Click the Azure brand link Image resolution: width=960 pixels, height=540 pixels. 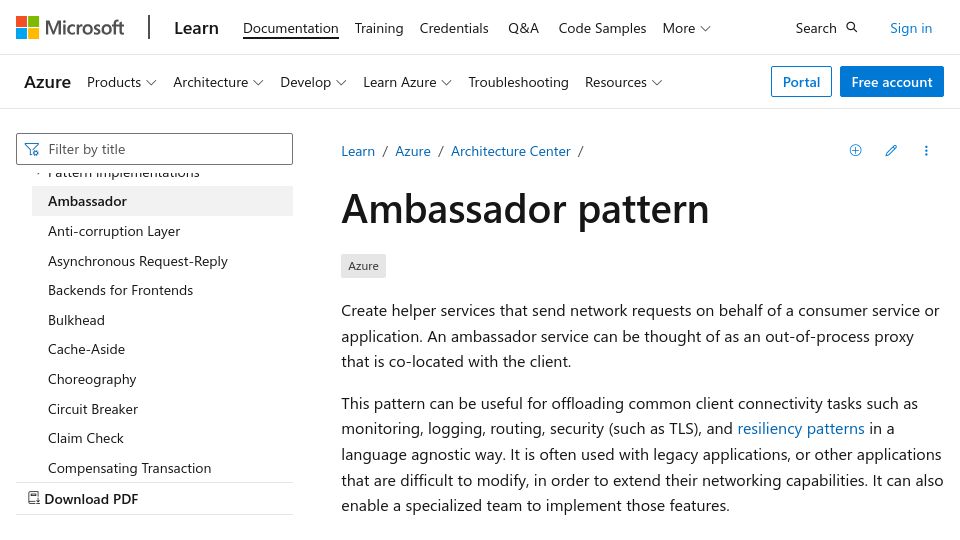point(47,82)
